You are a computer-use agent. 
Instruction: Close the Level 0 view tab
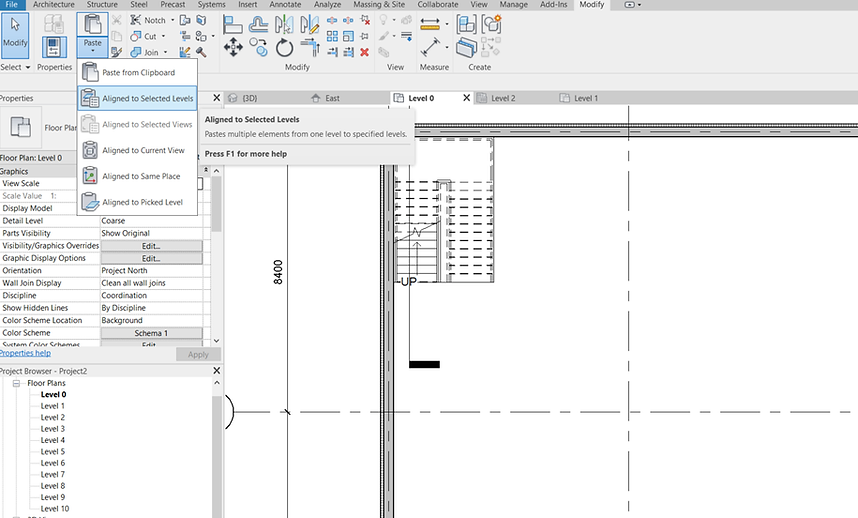coord(466,98)
